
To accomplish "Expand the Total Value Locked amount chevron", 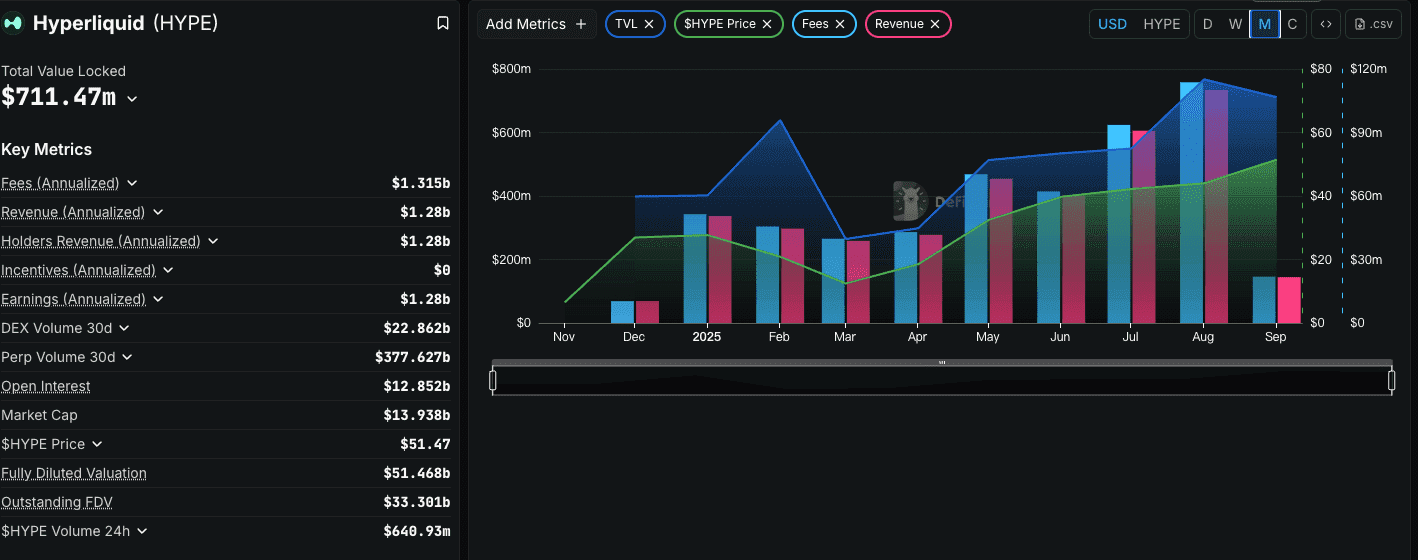I will pos(132,99).
